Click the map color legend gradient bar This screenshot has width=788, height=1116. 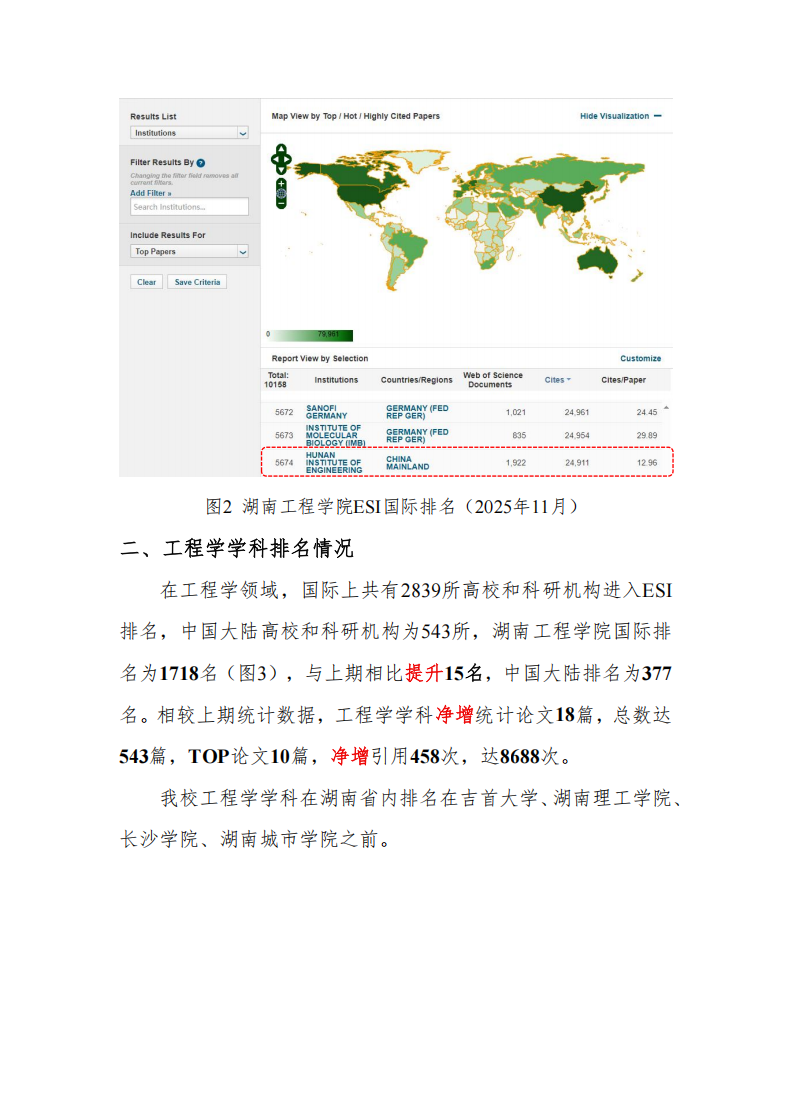pyautogui.click(x=312, y=334)
